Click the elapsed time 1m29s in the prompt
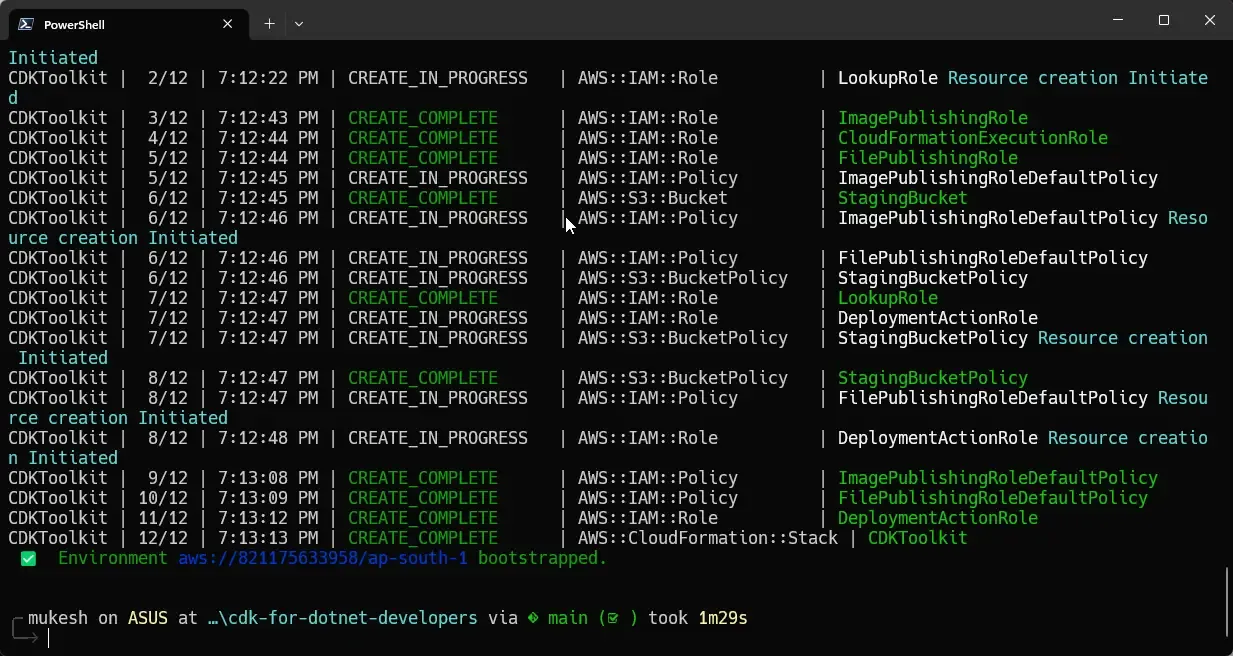 (x=721, y=617)
